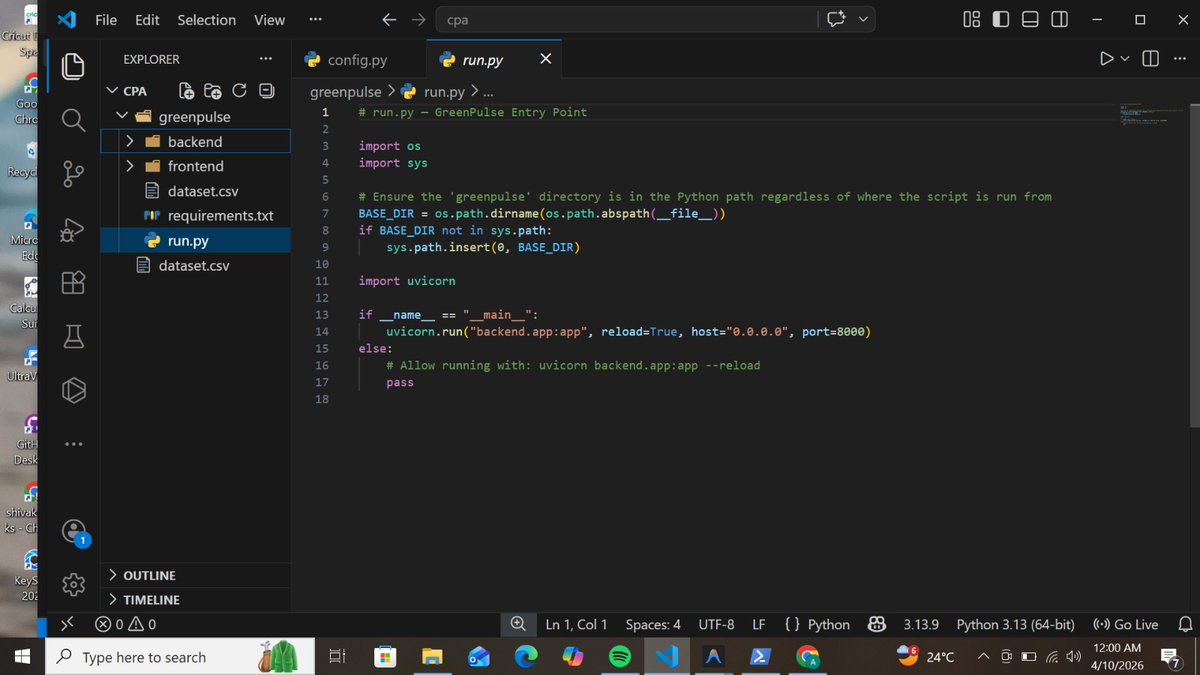This screenshot has width=1200, height=675.
Task: Toggle the Secondary Side Bar
Action: pos(1059,18)
